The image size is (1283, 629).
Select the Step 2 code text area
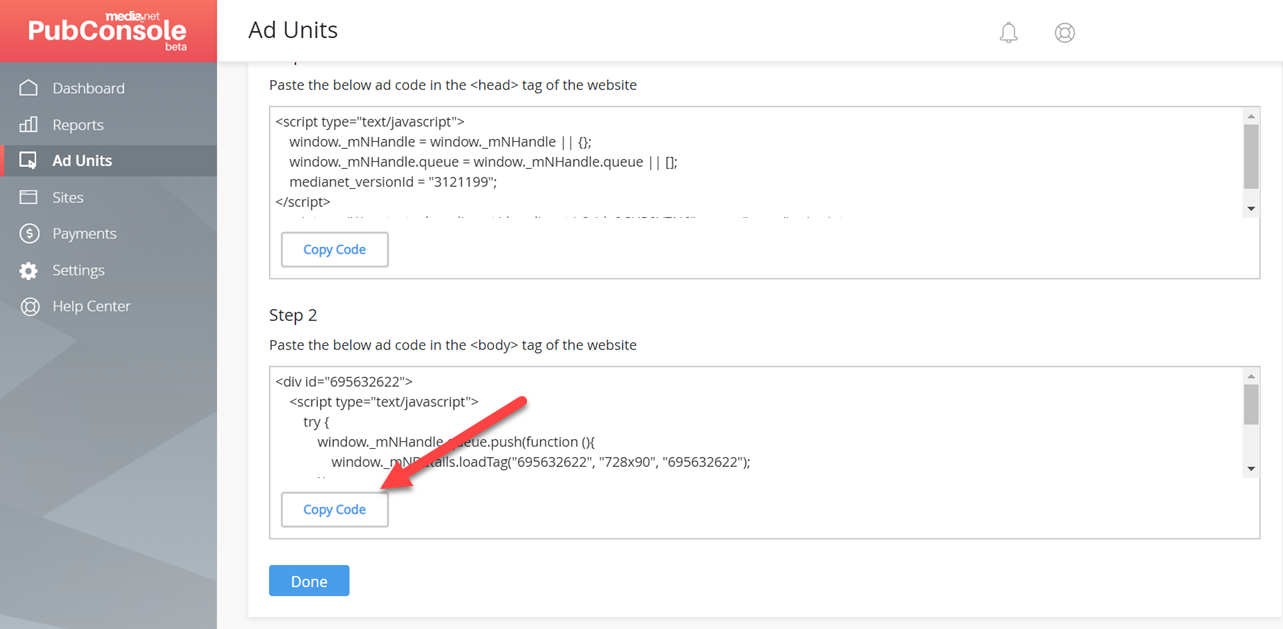point(700,420)
